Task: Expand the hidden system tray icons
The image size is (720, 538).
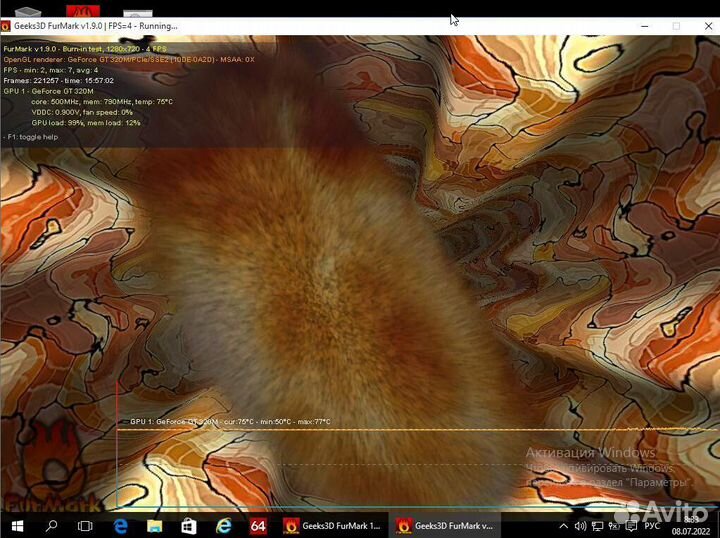Action: [565, 525]
